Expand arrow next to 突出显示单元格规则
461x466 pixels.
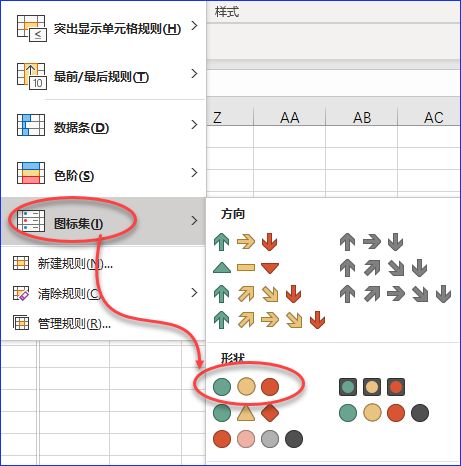click(x=194, y=25)
